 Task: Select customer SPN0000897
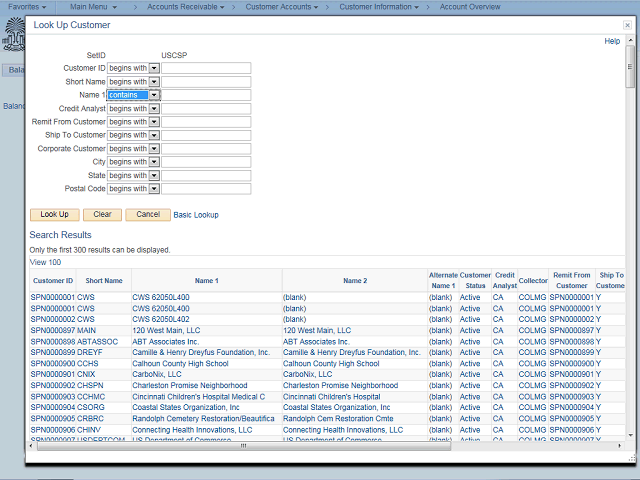tap(53, 331)
